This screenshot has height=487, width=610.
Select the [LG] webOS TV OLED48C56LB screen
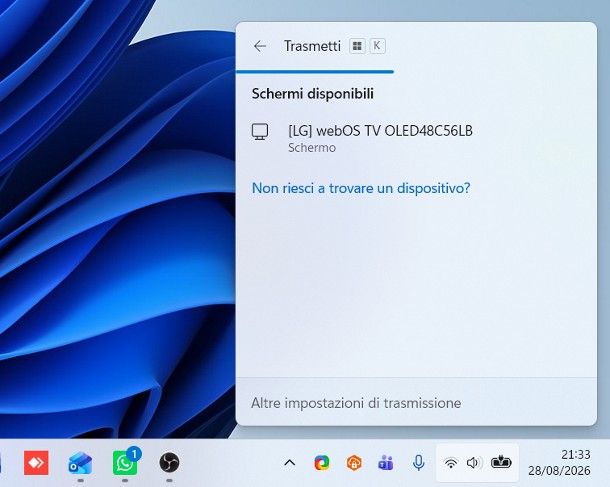[x=416, y=138]
